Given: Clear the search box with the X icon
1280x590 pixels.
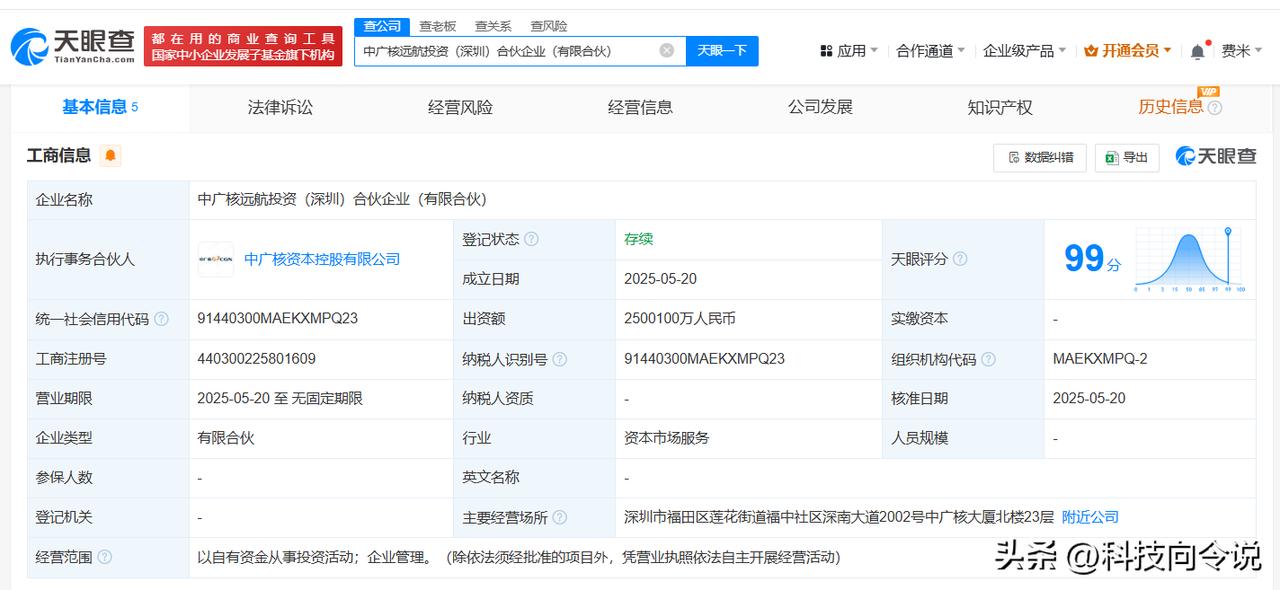Looking at the screenshot, I should coord(667,51).
